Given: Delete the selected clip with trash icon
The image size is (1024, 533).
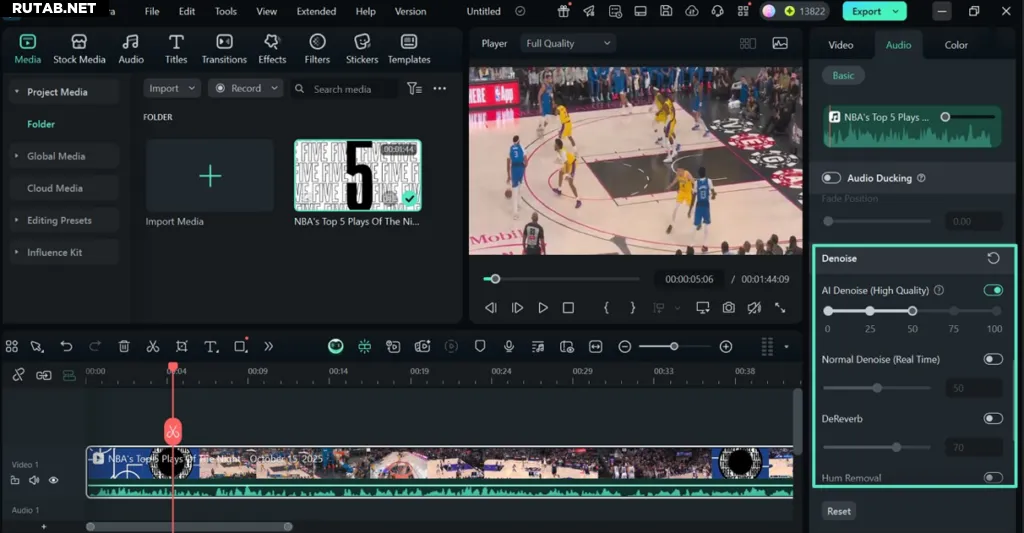Looking at the screenshot, I should [x=124, y=346].
